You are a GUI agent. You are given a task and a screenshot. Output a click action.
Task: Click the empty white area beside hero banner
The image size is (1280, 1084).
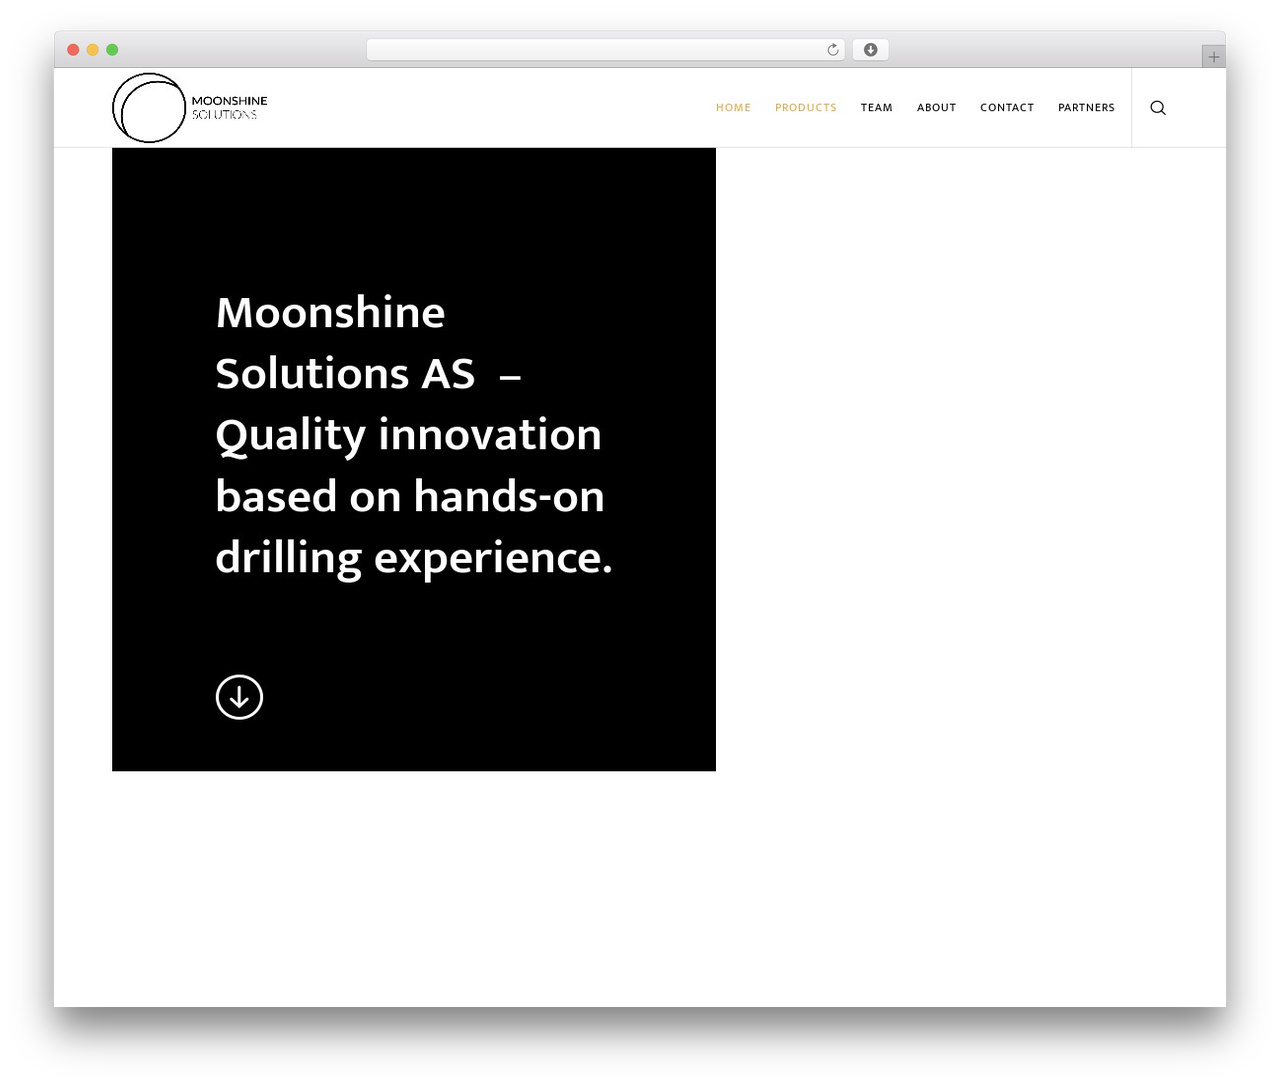[x=970, y=460]
